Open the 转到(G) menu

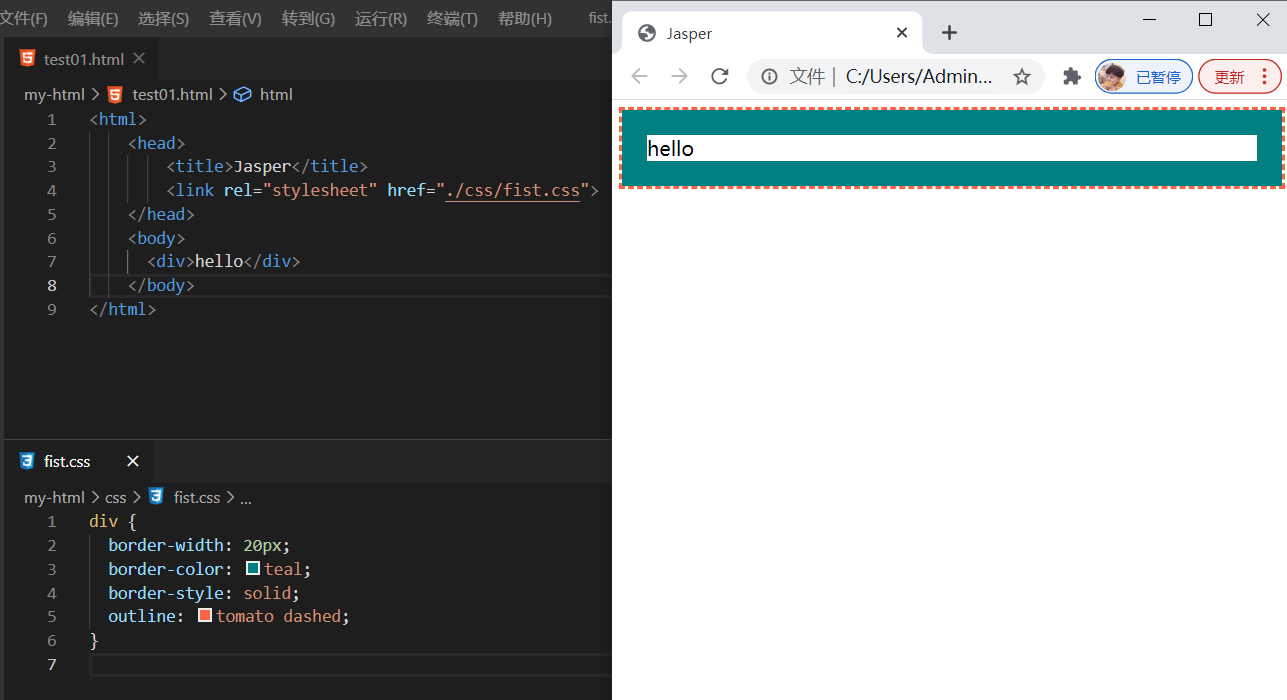click(x=308, y=19)
